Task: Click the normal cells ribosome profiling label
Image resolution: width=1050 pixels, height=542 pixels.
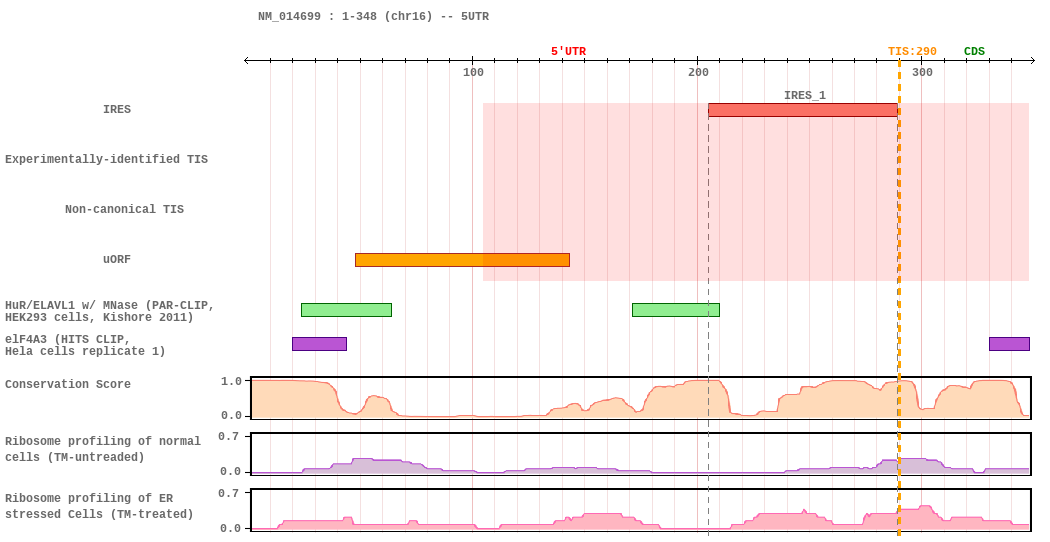Action: tap(102, 449)
